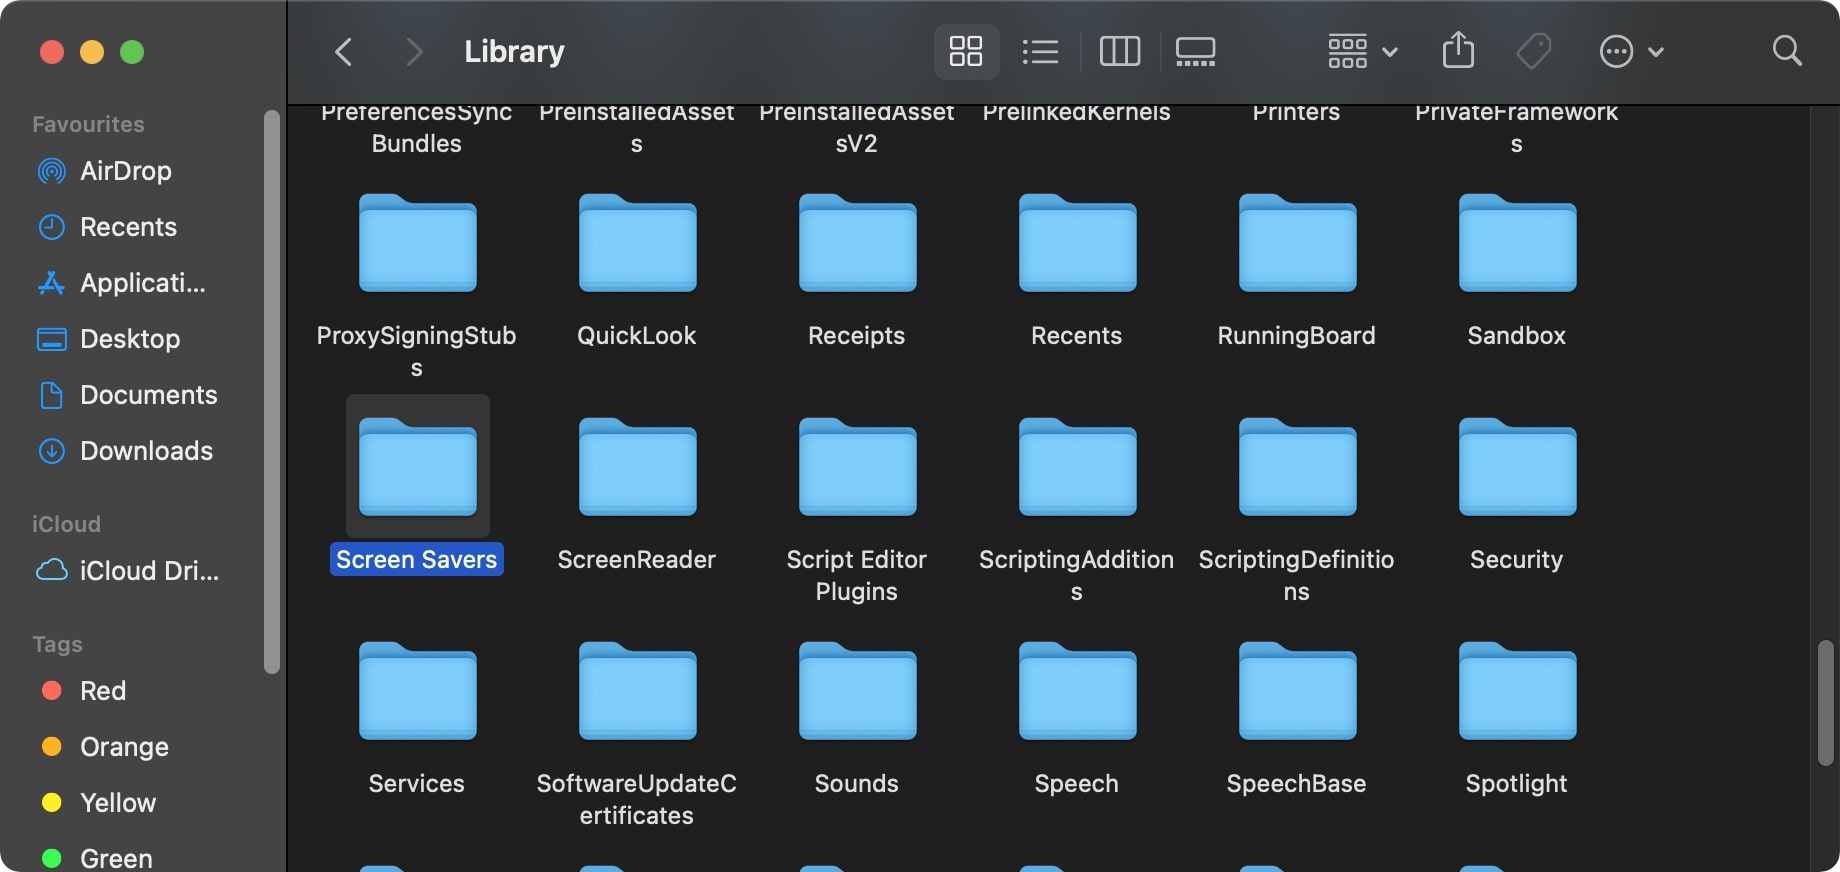Switch to list view
This screenshot has height=872, width=1840.
pyautogui.click(x=1040, y=51)
